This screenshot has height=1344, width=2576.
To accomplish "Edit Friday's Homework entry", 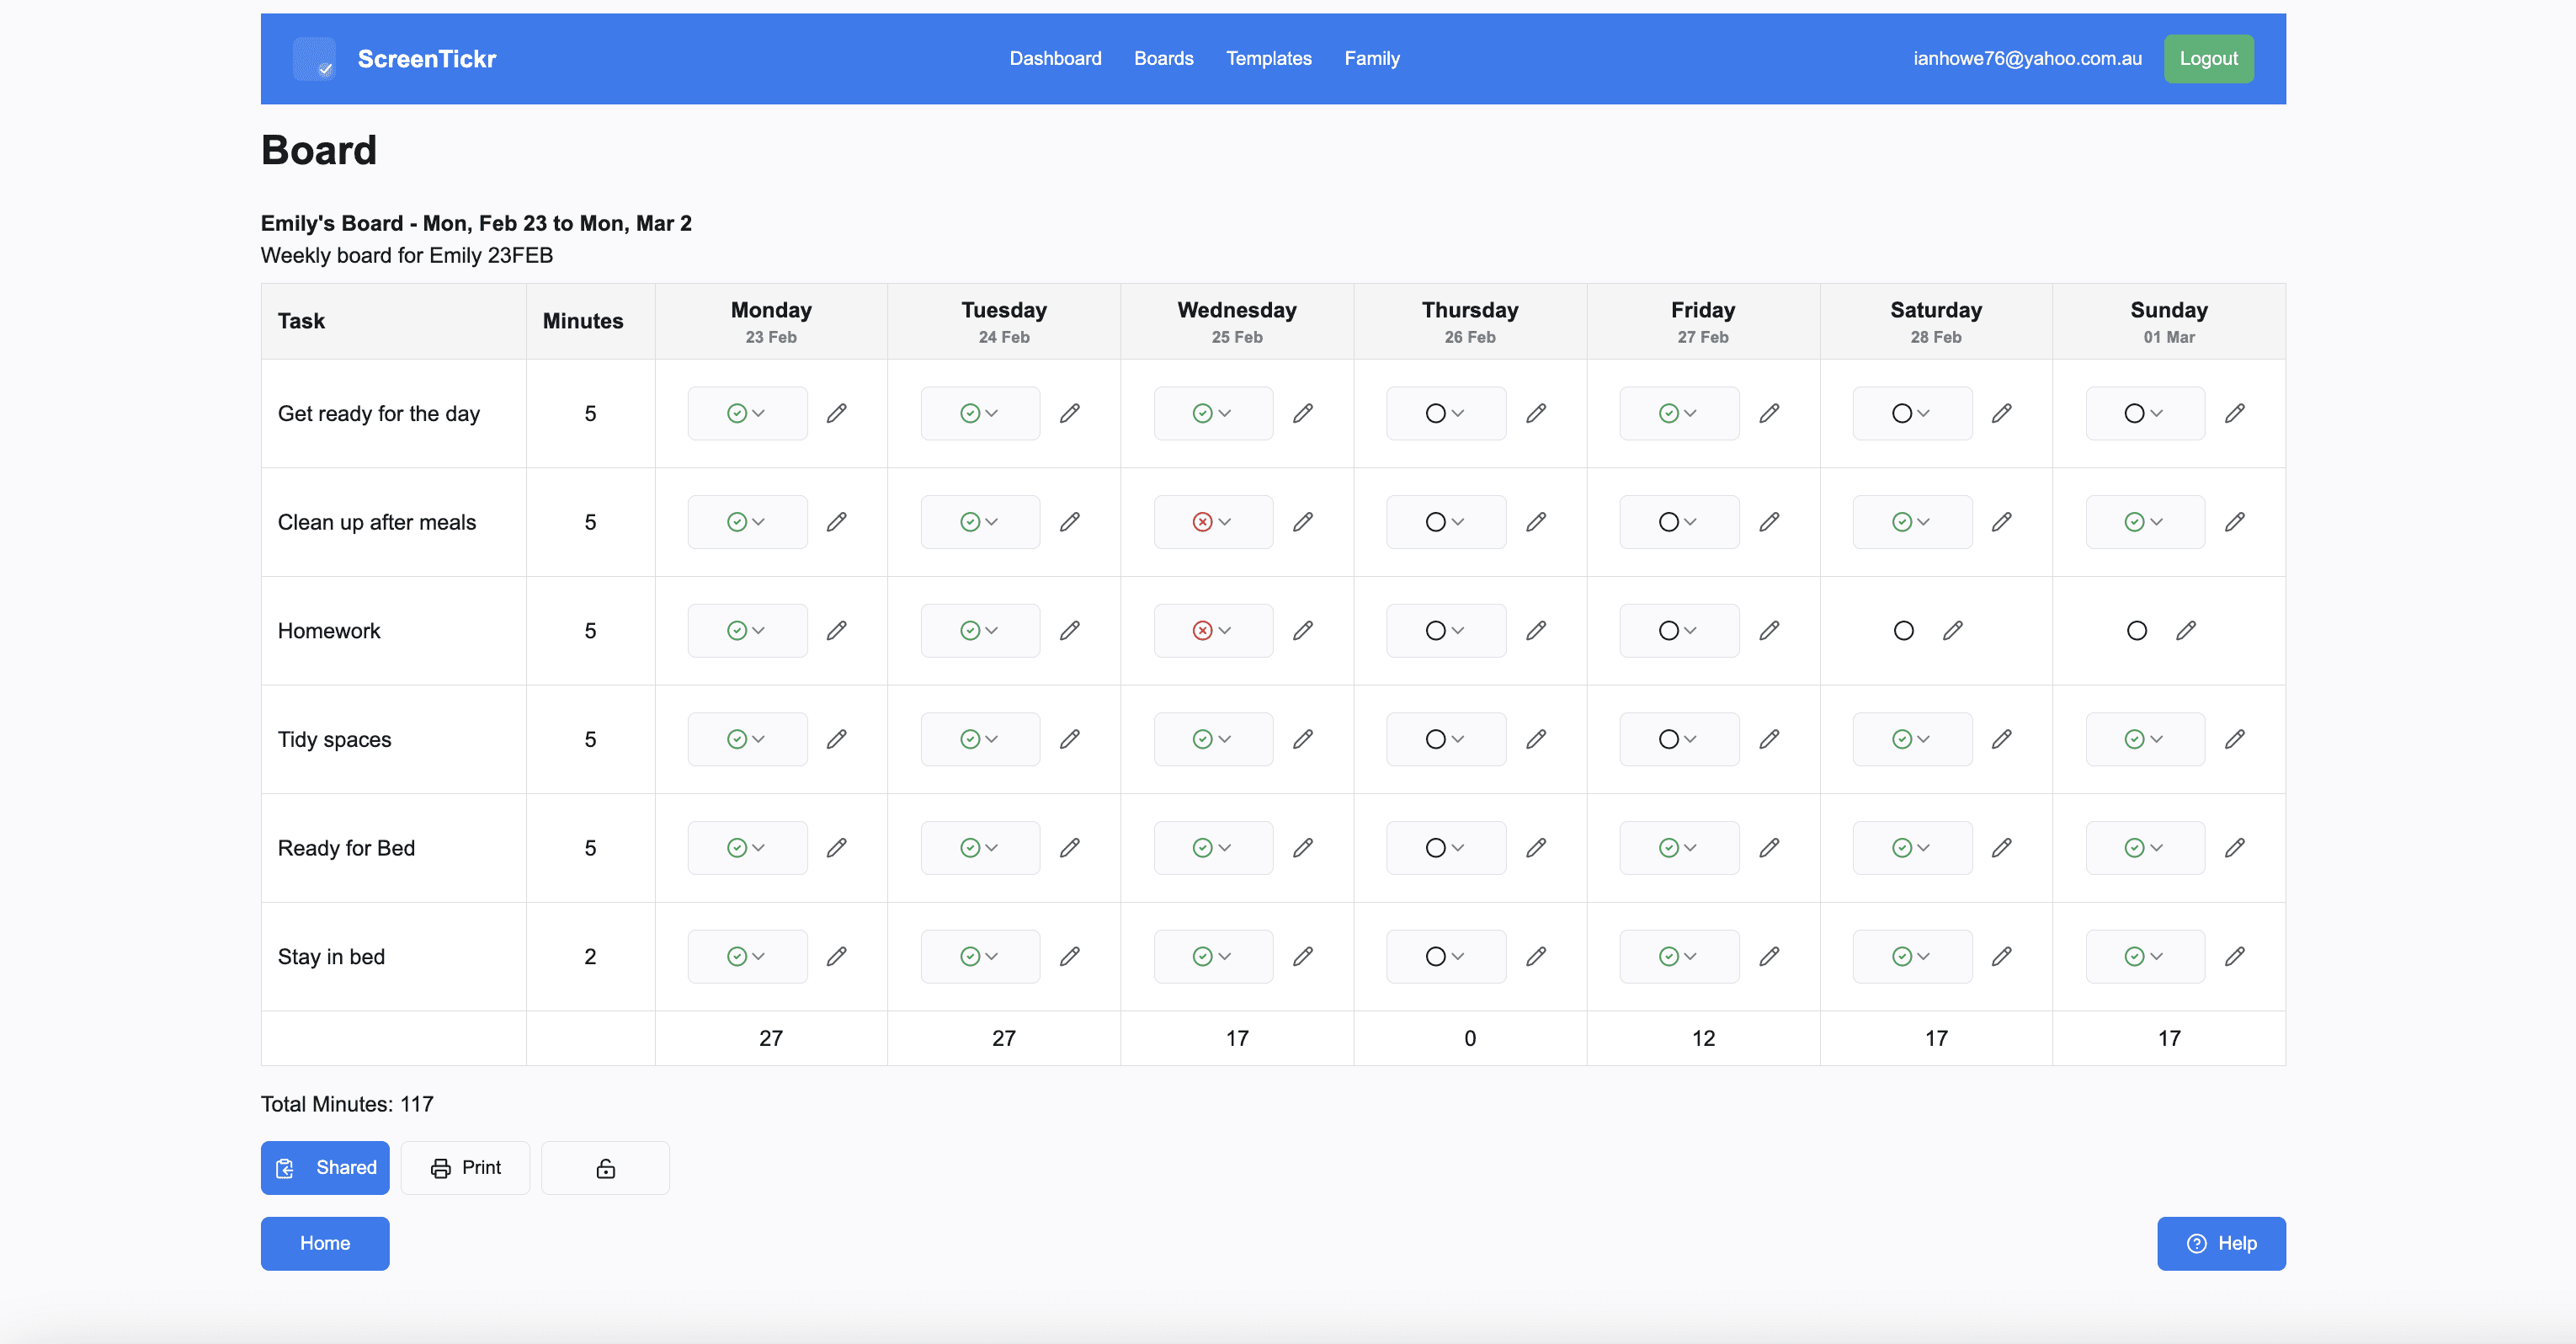I will [x=1769, y=630].
